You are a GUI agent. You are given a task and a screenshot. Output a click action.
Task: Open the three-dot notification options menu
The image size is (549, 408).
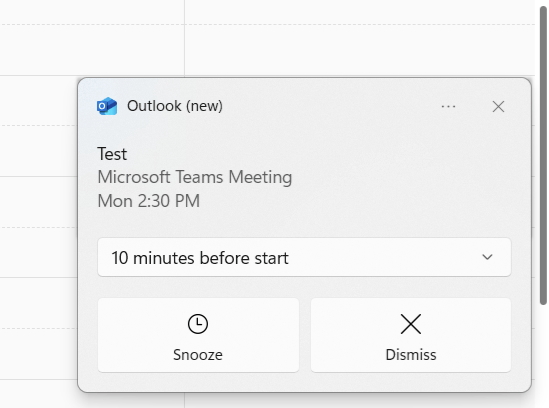[448, 106]
